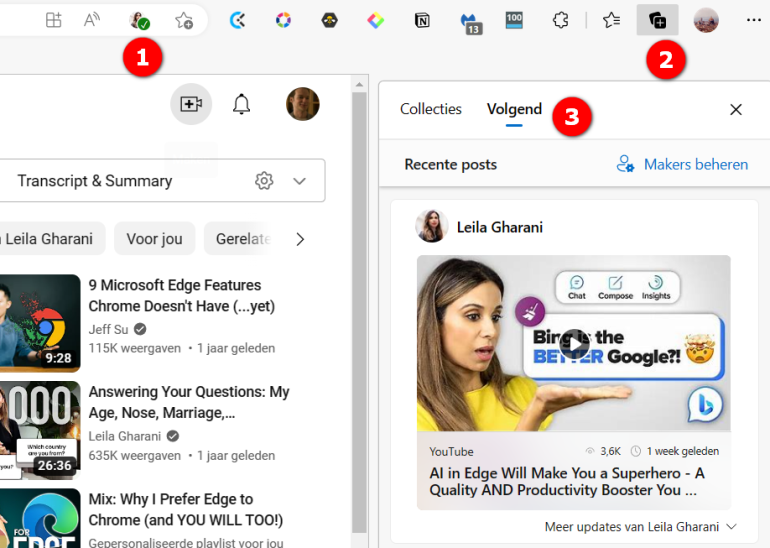Click the YouTube page vertical scrollbar

(x=359, y=313)
